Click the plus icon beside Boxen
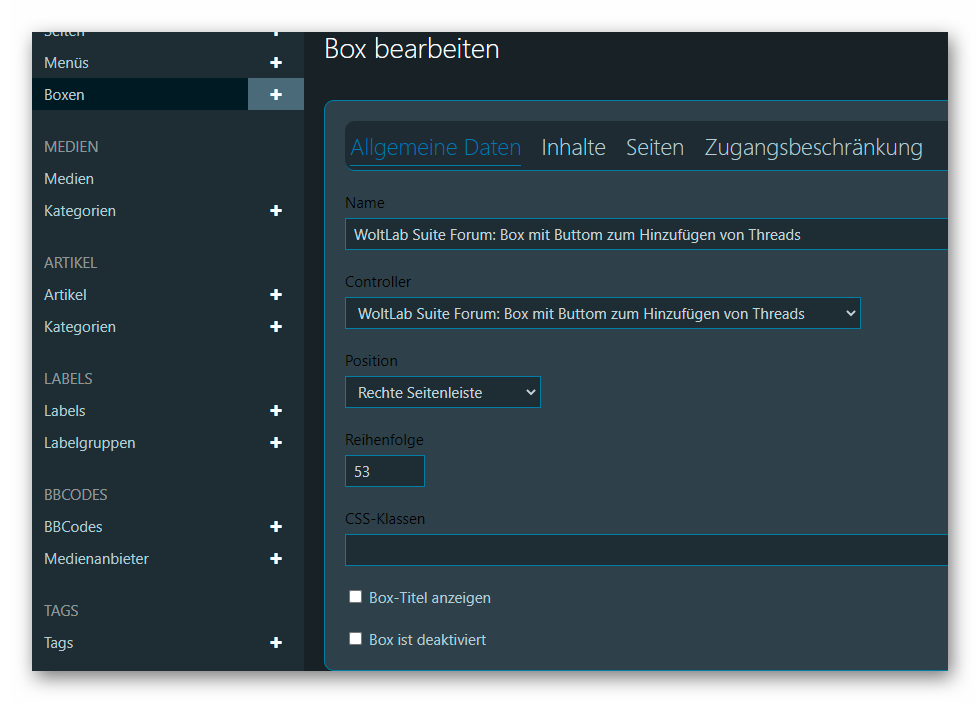The width and height of the screenshot is (980, 703). click(276, 95)
